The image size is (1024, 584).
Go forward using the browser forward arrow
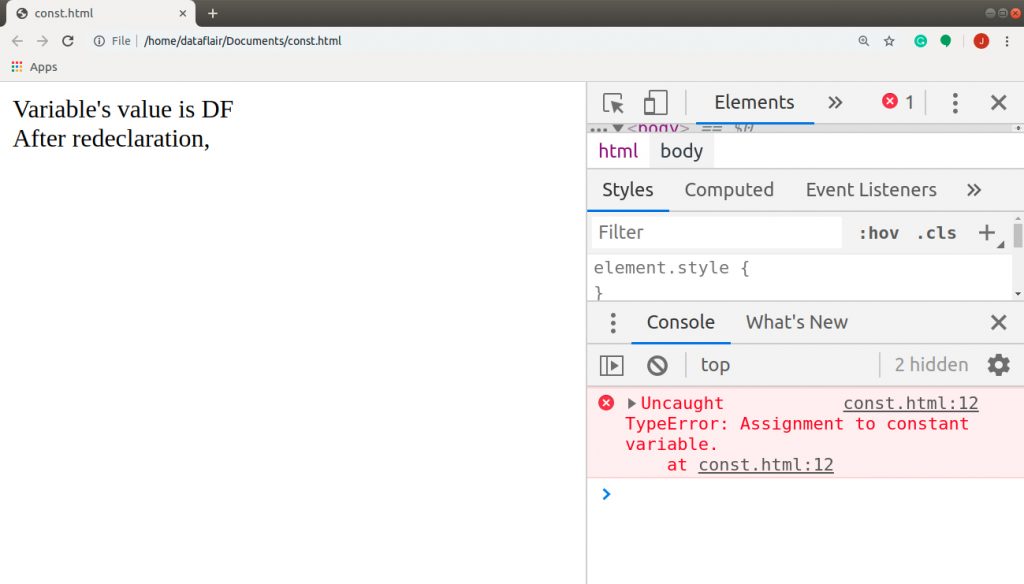click(x=42, y=41)
